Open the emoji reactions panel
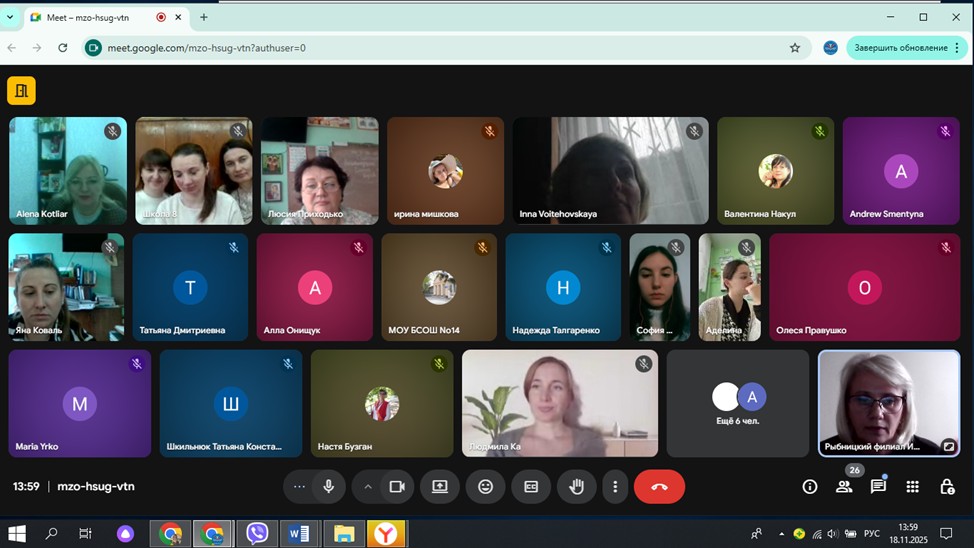This screenshot has height=548, width=974. [x=485, y=487]
